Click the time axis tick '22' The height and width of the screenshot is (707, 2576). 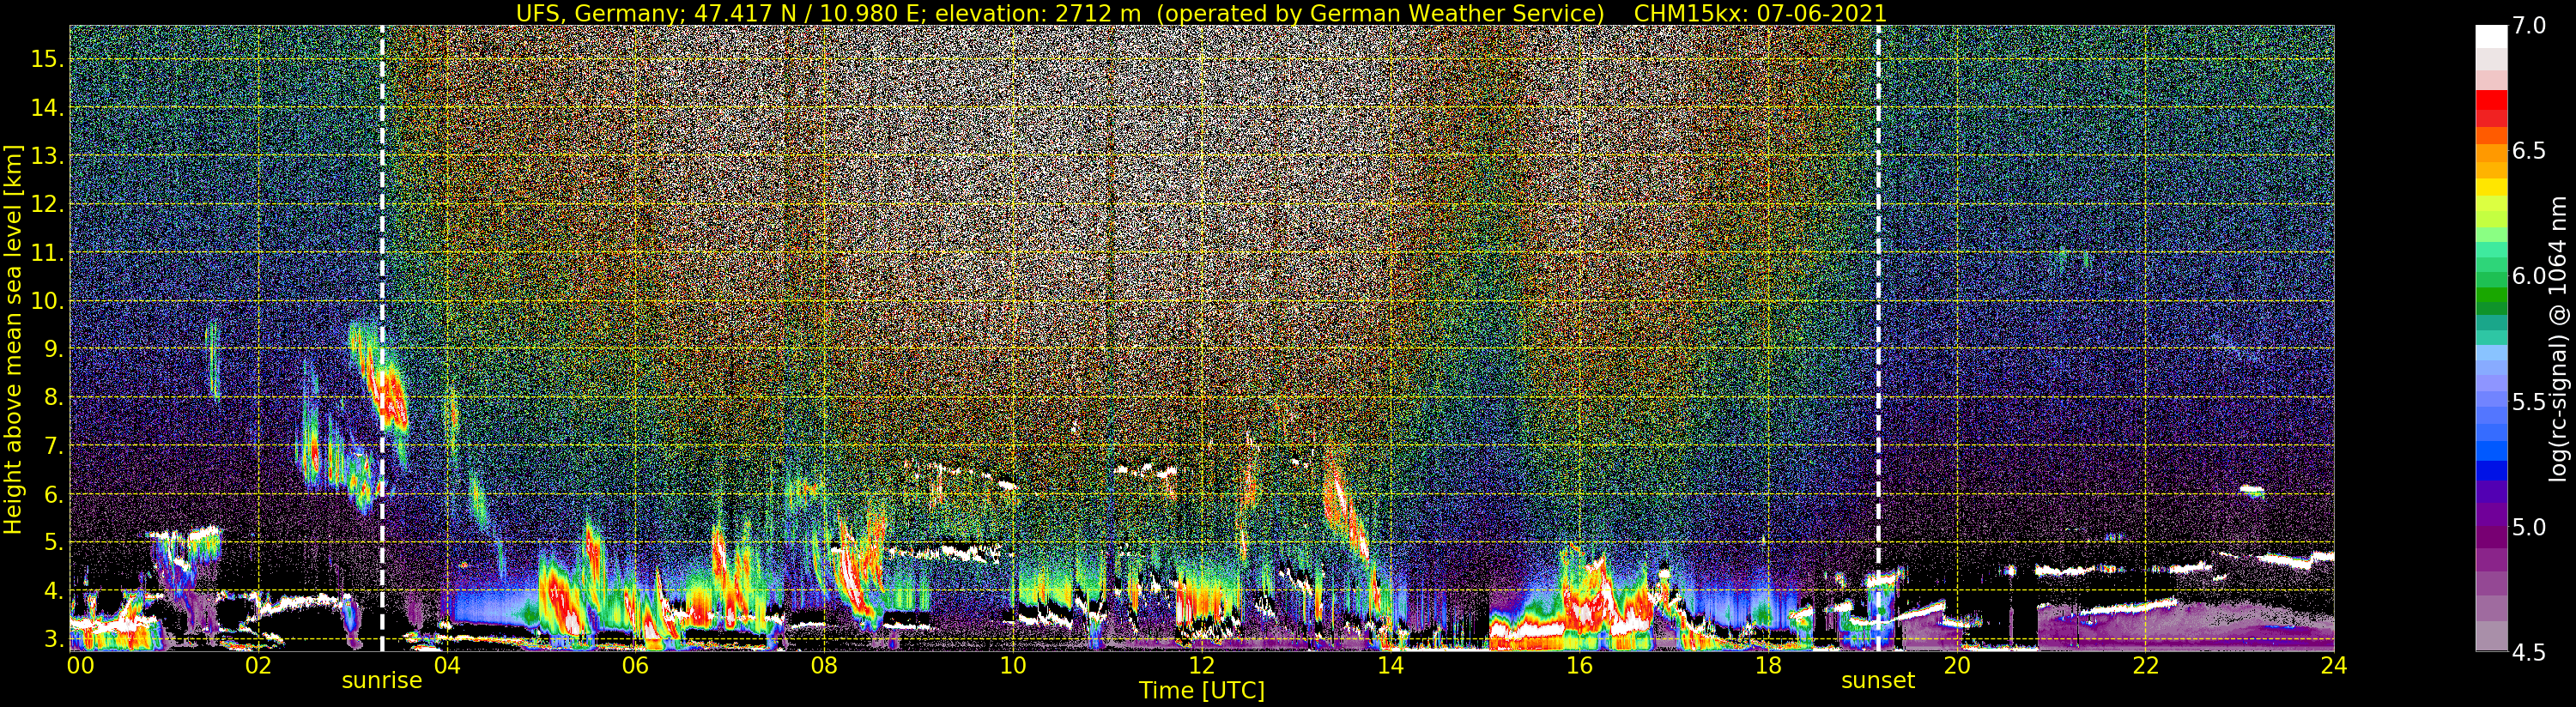coord(2145,667)
